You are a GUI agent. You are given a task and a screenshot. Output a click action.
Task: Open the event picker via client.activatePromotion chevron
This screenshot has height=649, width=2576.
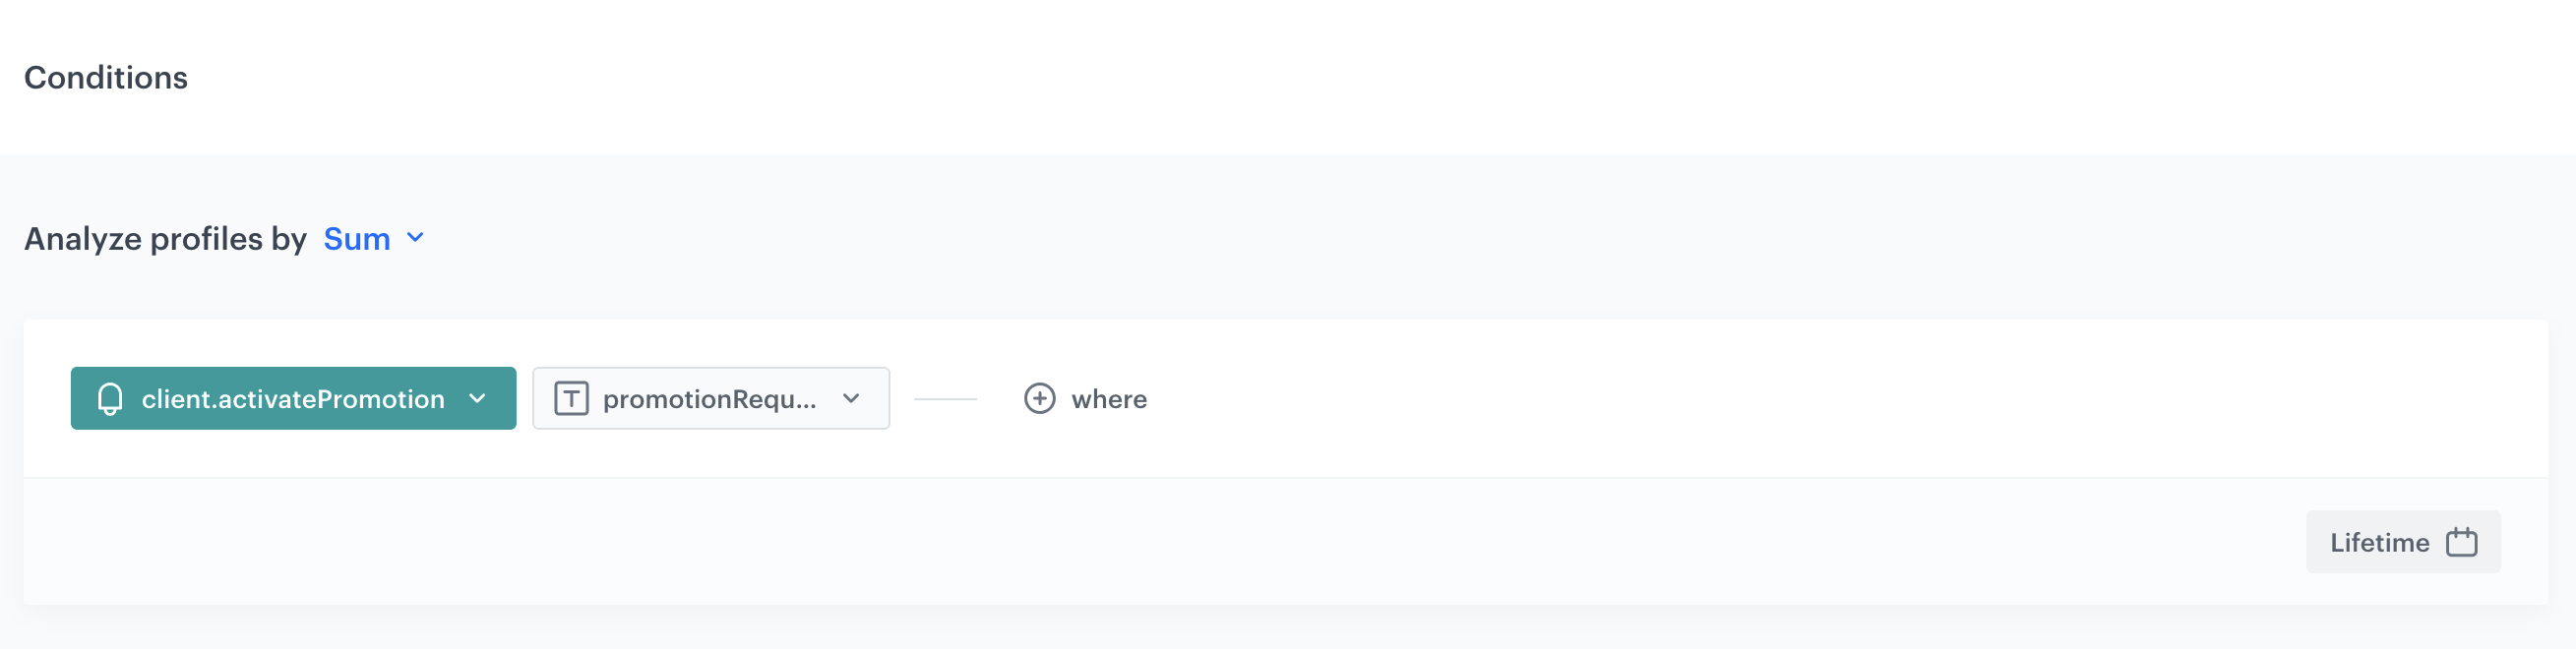click(x=476, y=398)
